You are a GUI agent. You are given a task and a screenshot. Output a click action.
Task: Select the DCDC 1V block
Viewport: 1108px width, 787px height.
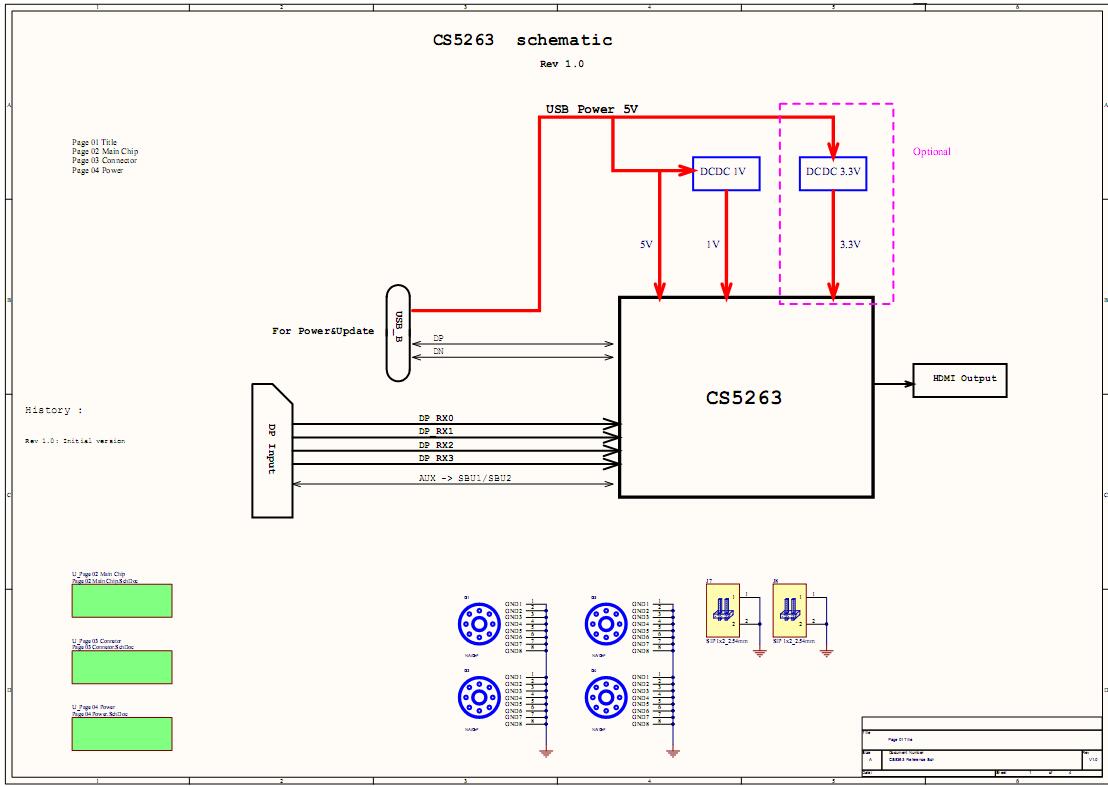(726, 173)
